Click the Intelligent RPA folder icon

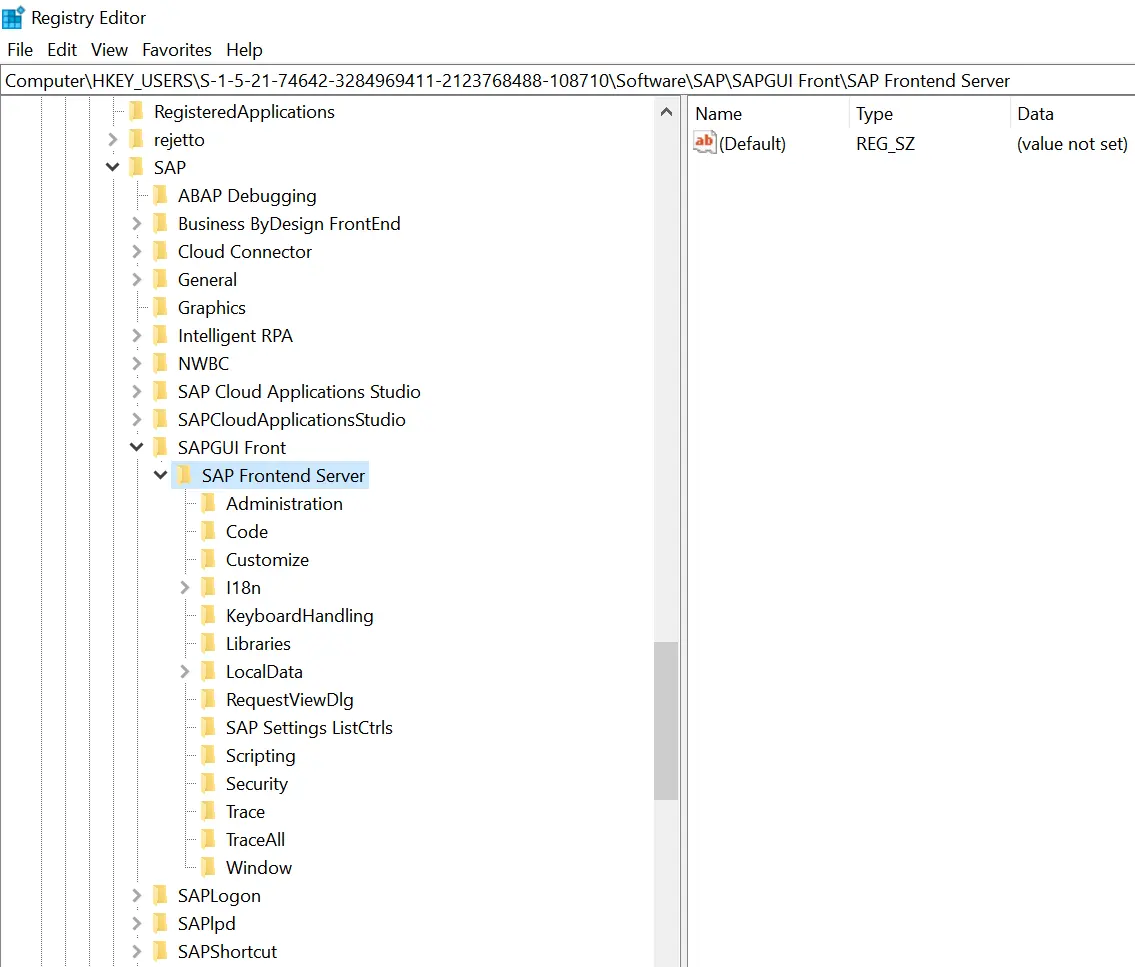point(161,335)
